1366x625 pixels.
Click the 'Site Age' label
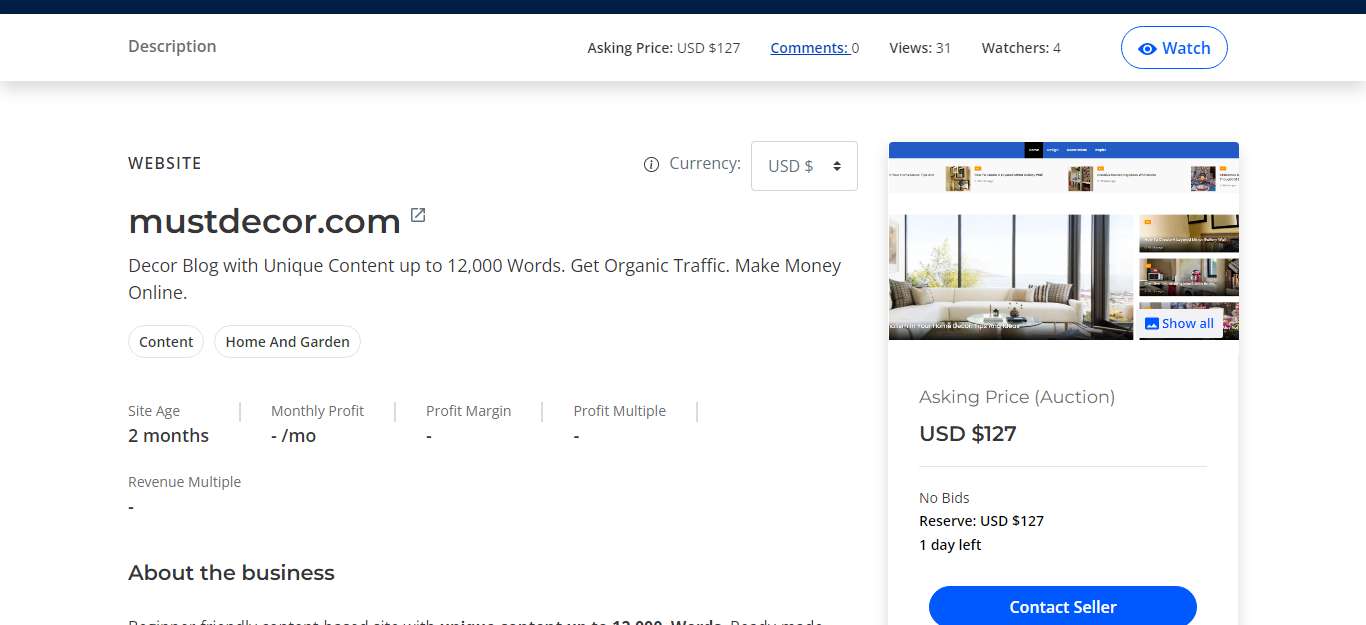(x=154, y=411)
